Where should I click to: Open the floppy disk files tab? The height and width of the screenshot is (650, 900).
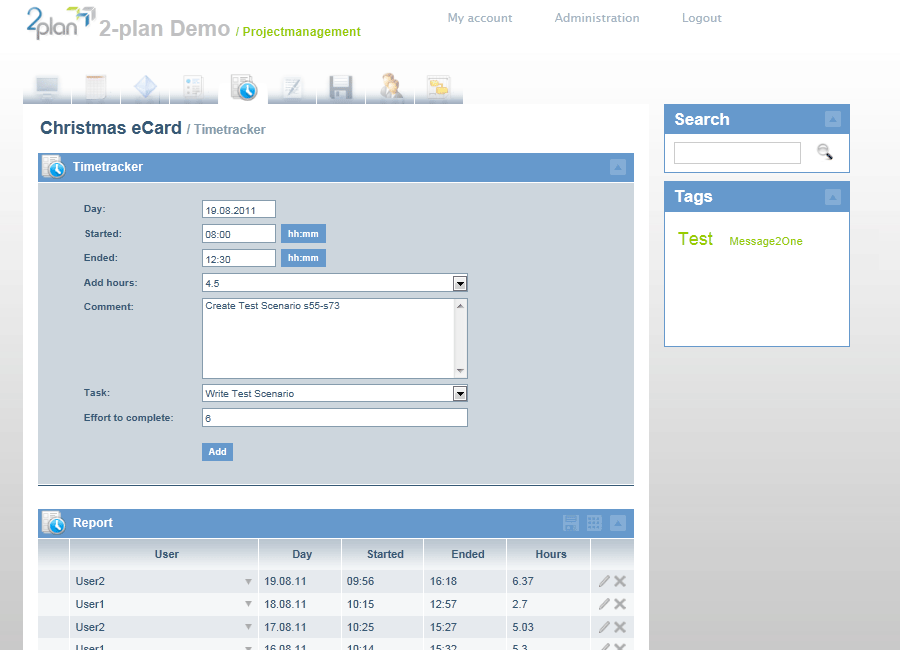click(x=341, y=88)
